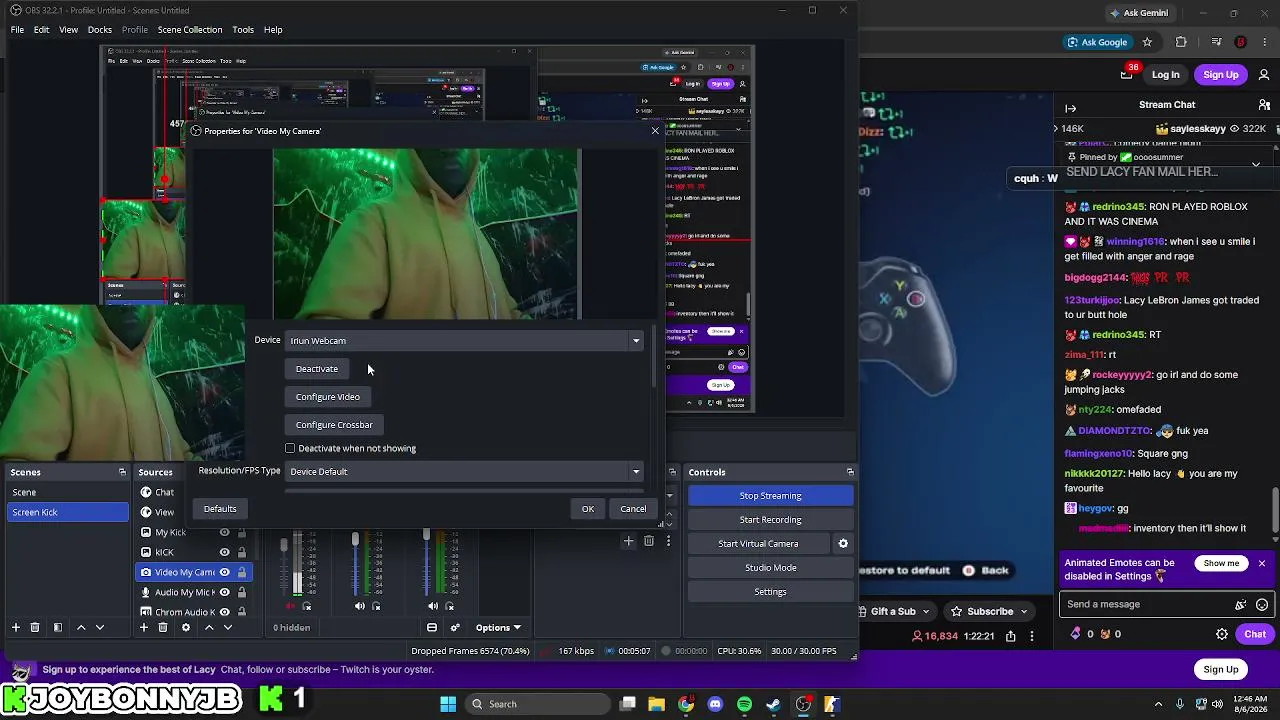Confirm properties with OK button
The width and height of the screenshot is (1280, 720).
click(x=588, y=509)
